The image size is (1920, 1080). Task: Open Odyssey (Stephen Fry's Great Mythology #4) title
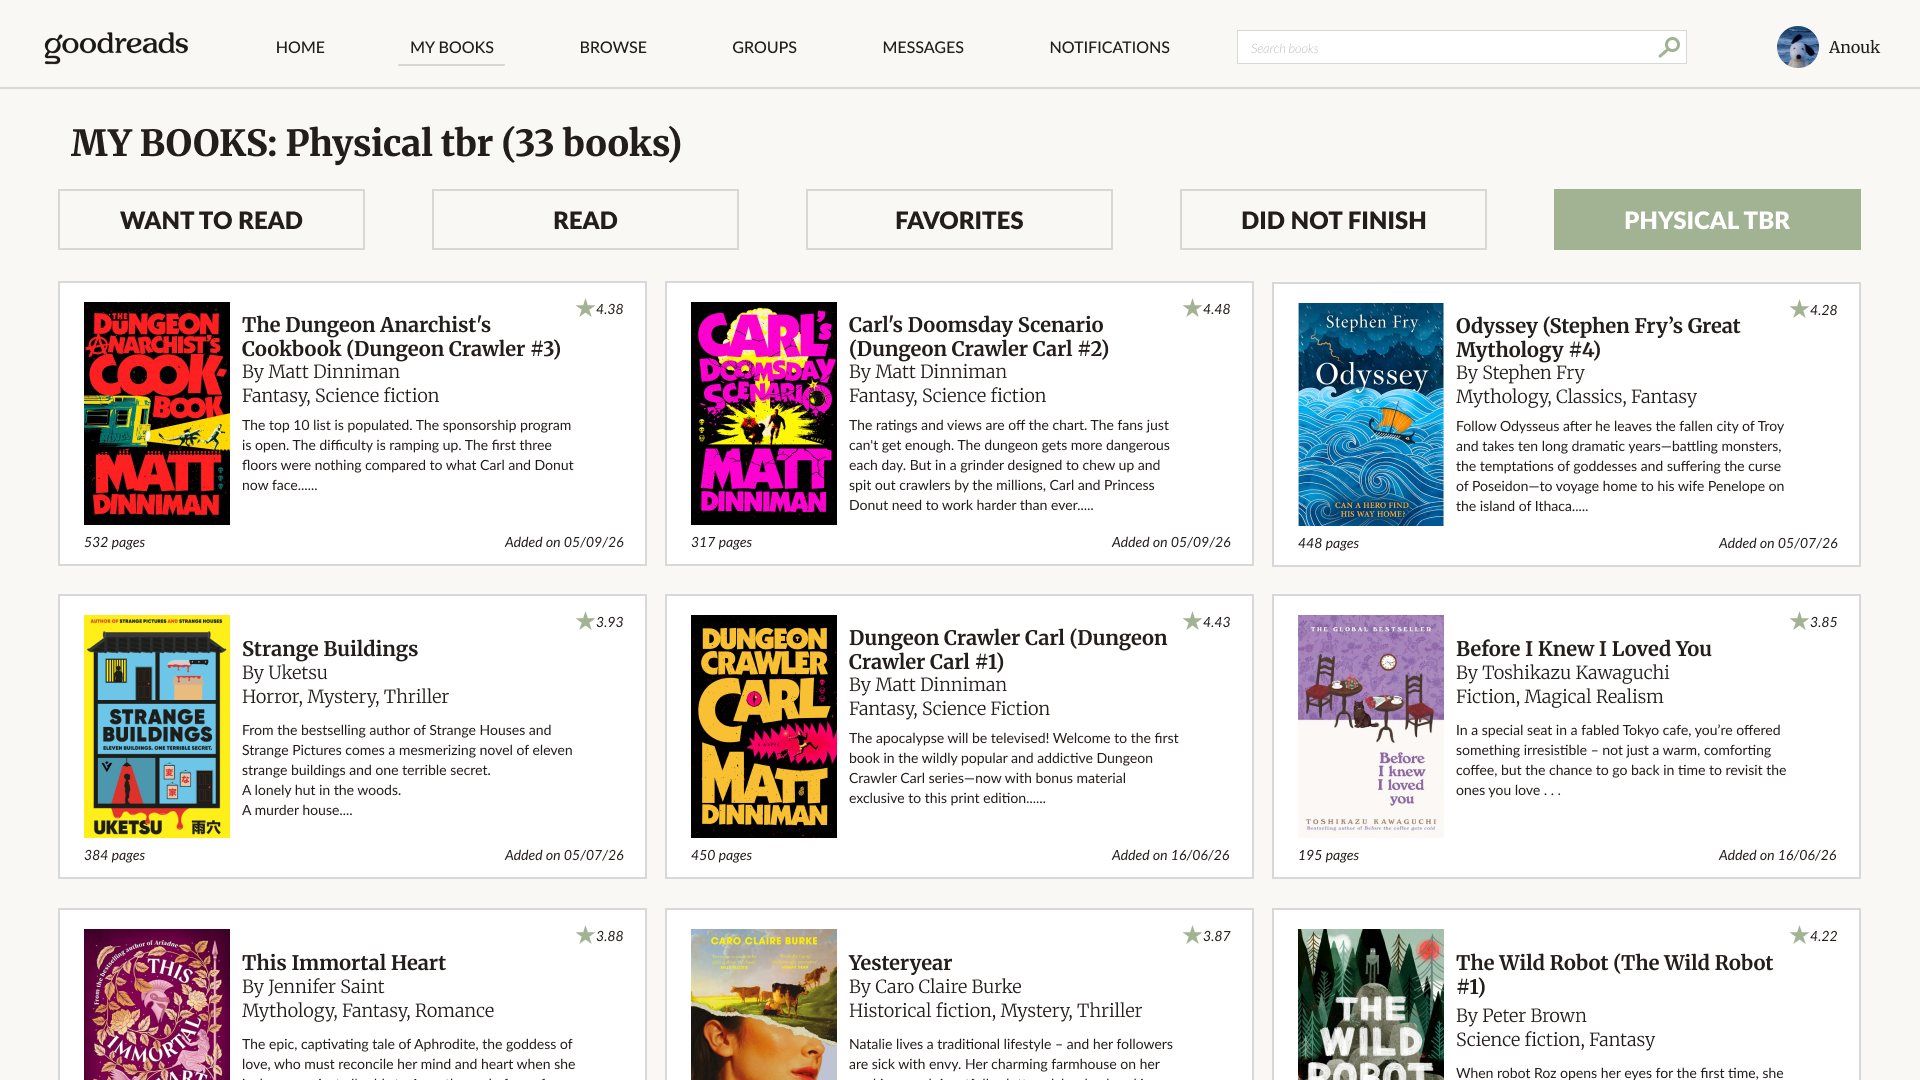coord(1597,337)
